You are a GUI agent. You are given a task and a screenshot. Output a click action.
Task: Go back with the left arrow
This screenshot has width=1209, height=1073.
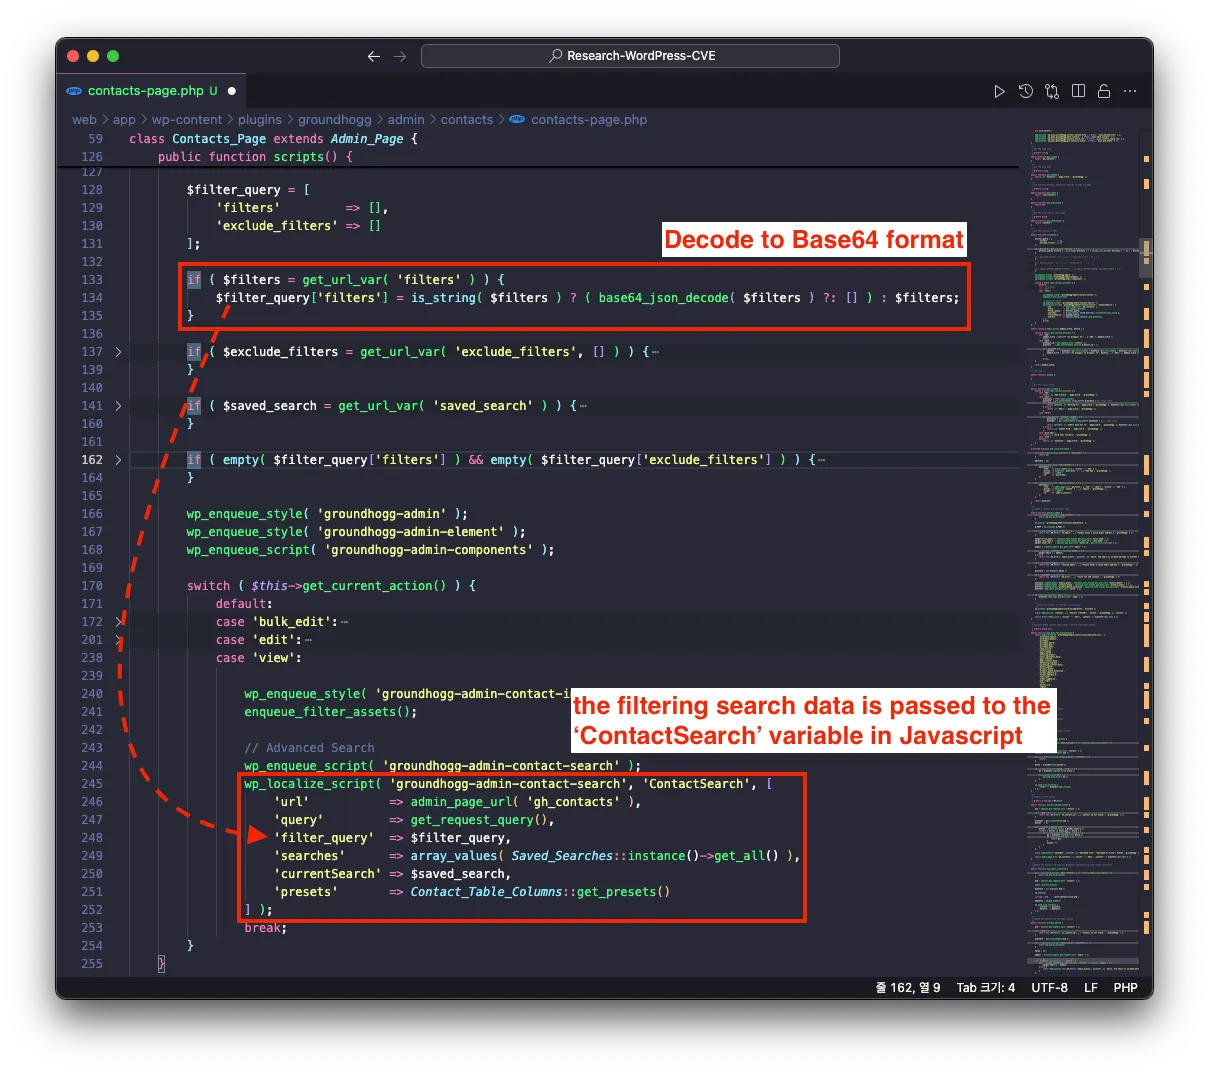pos(374,56)
